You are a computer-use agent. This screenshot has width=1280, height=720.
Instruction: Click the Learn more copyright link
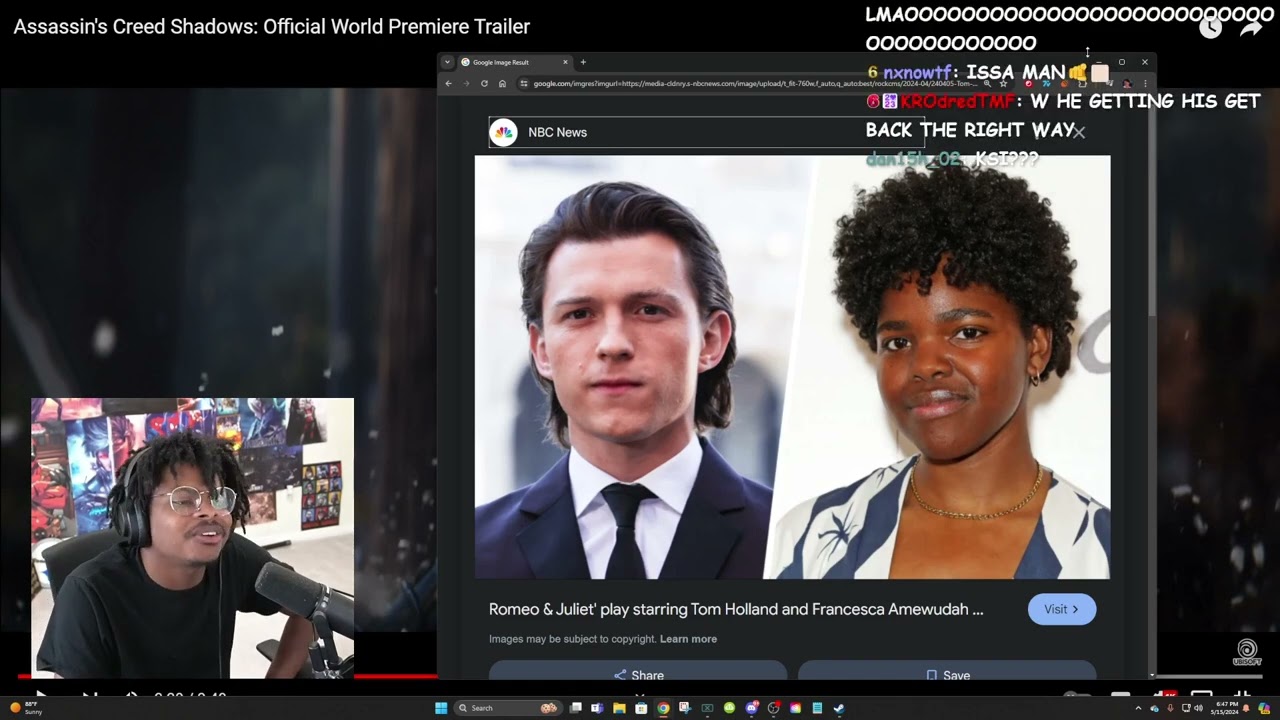pyautogui.click(x=688, y=639)
